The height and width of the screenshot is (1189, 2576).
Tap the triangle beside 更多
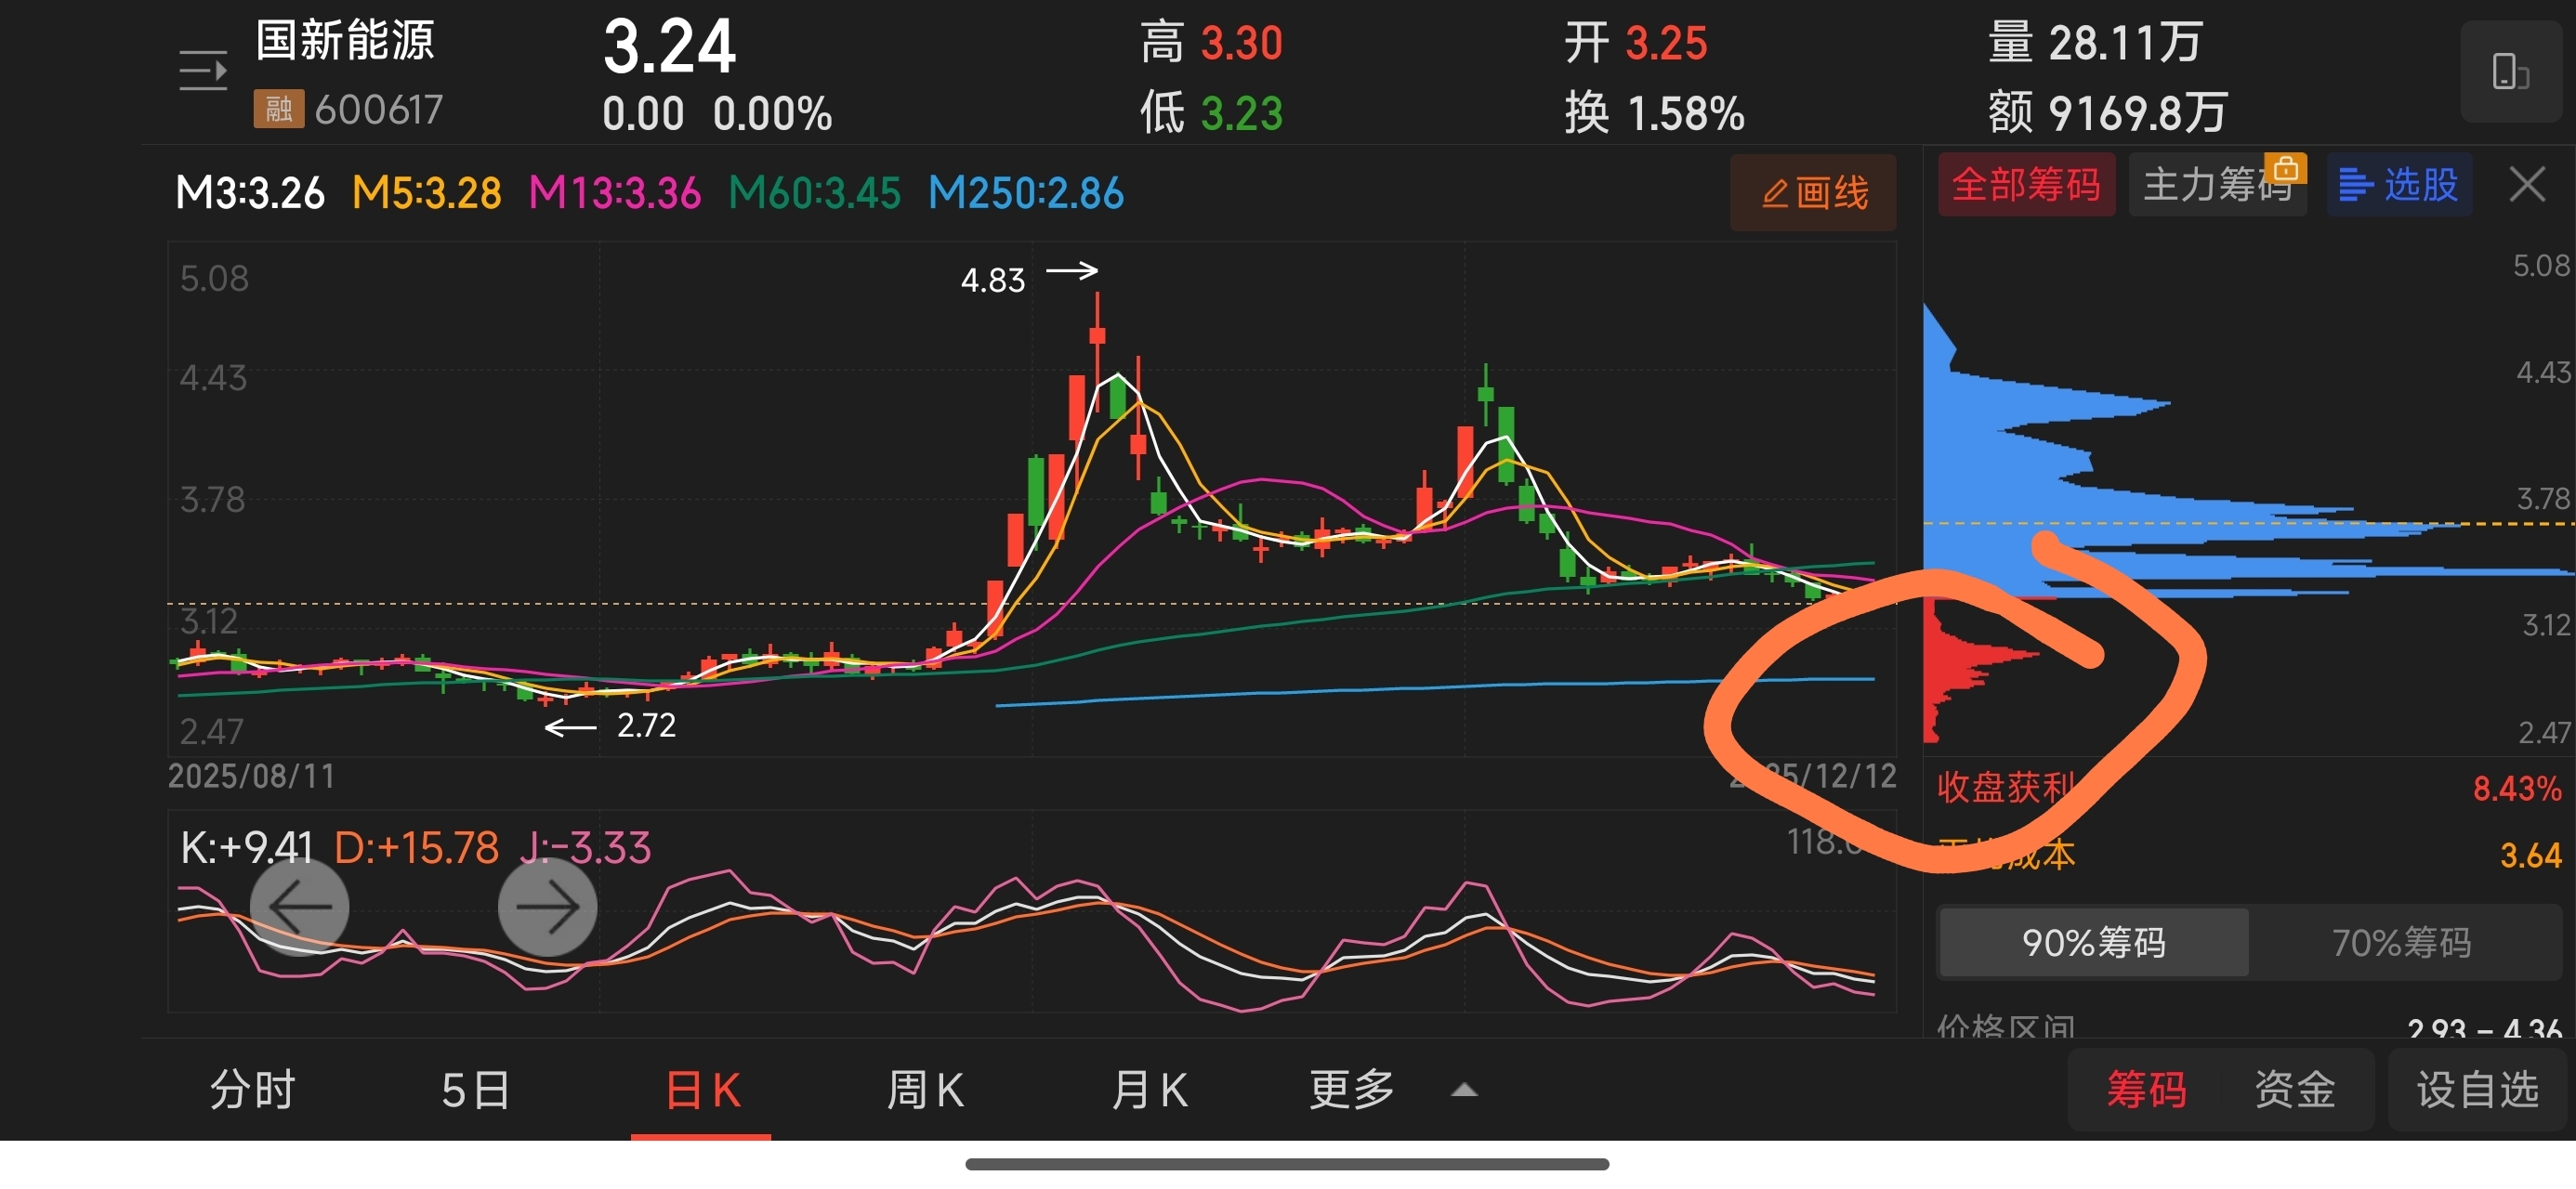pos(1464,1090)
